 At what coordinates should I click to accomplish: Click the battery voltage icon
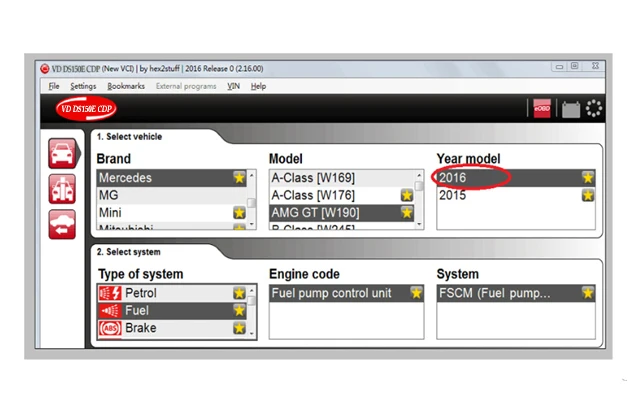click(571, 109)
